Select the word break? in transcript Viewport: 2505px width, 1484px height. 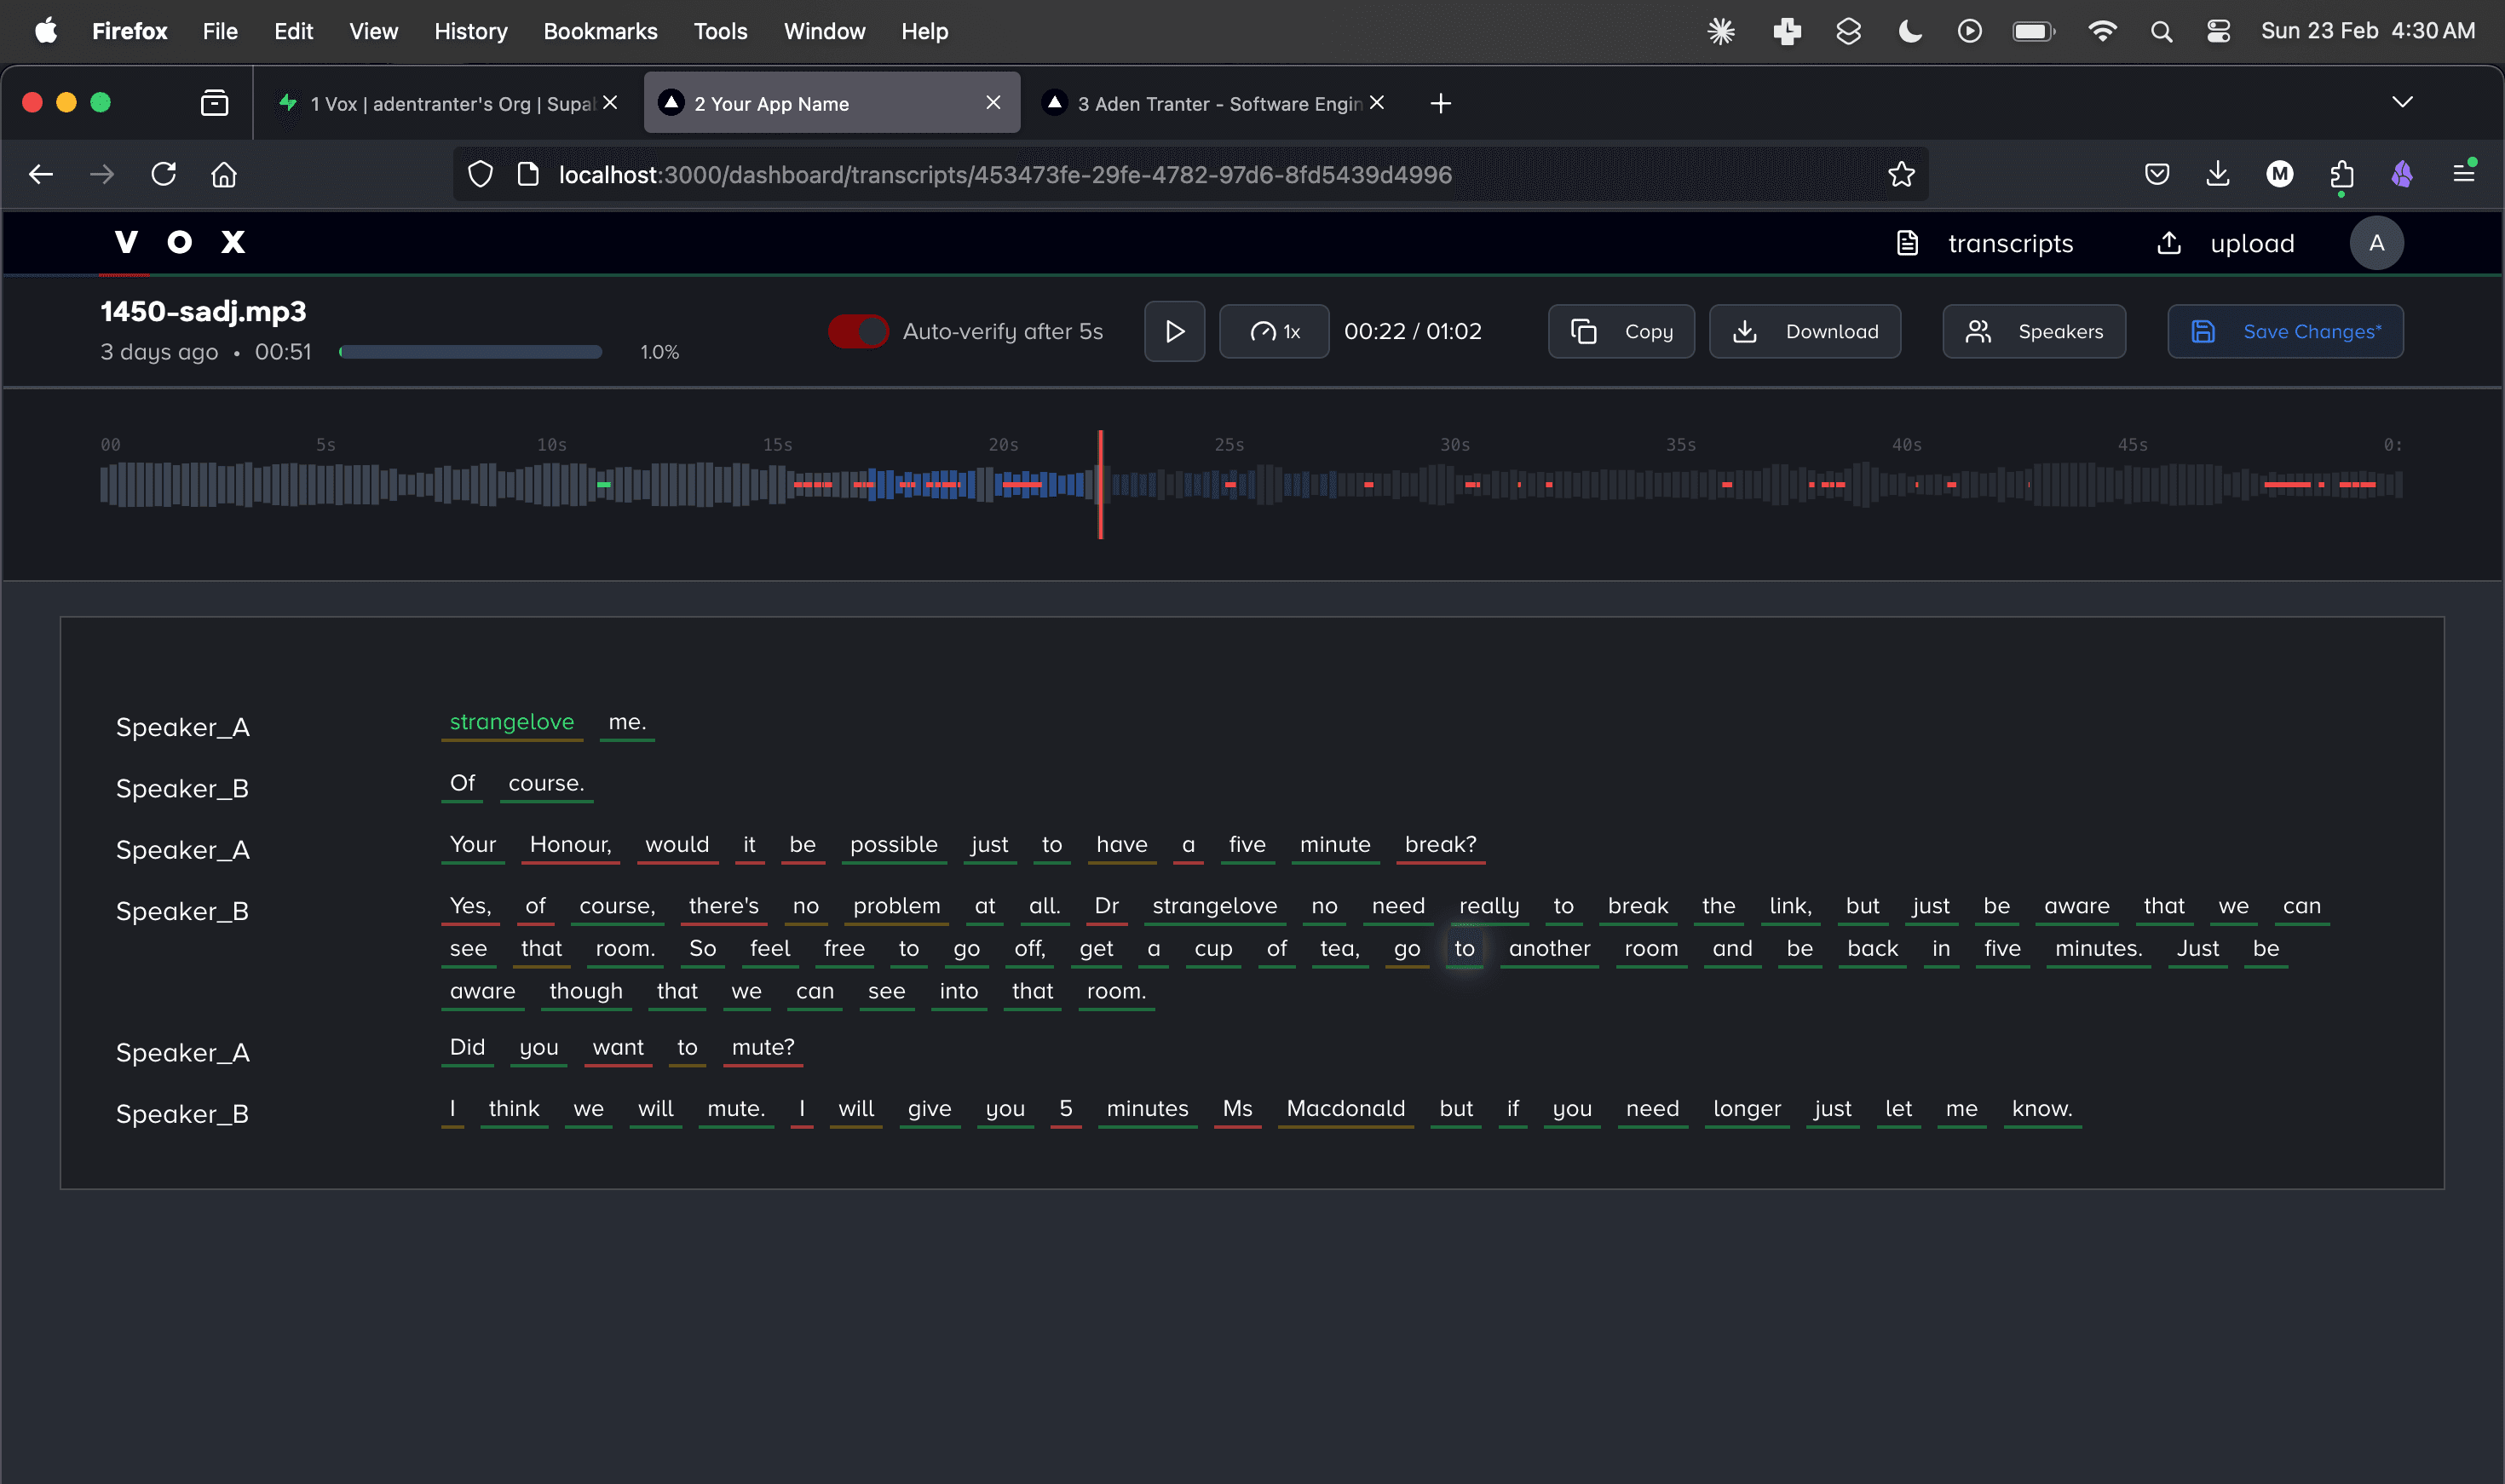[1440, 845]
